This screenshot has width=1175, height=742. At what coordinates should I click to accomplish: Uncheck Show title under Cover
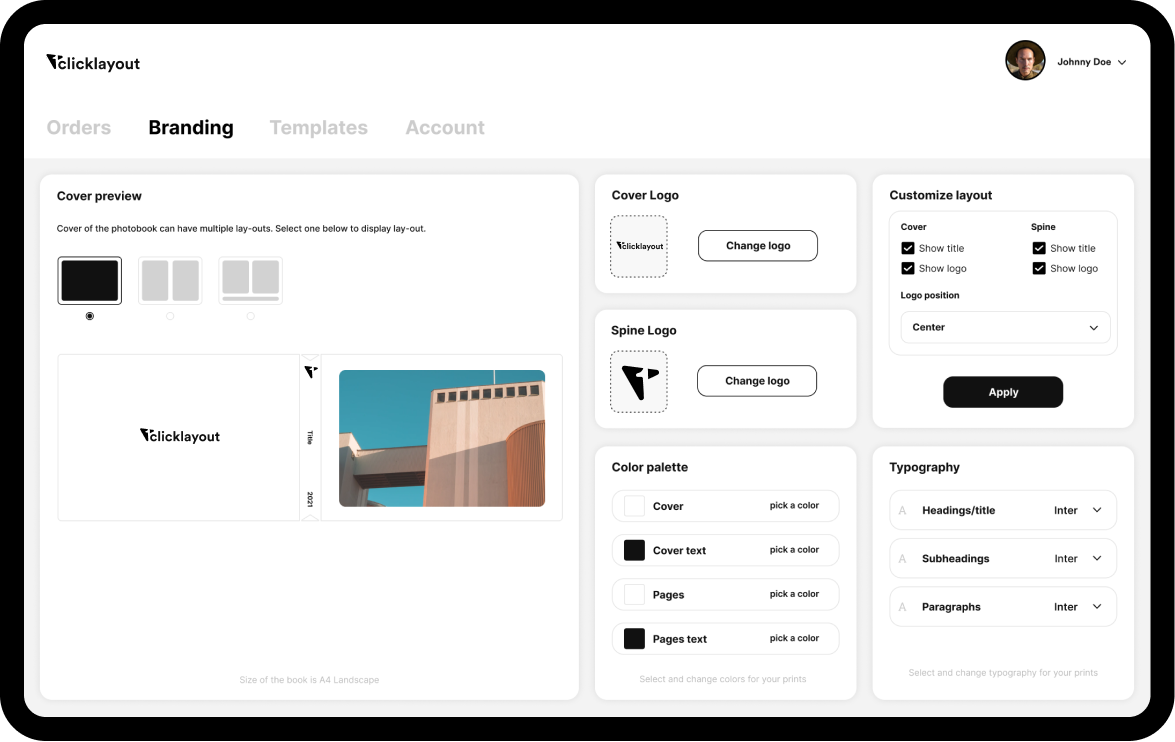907,248
